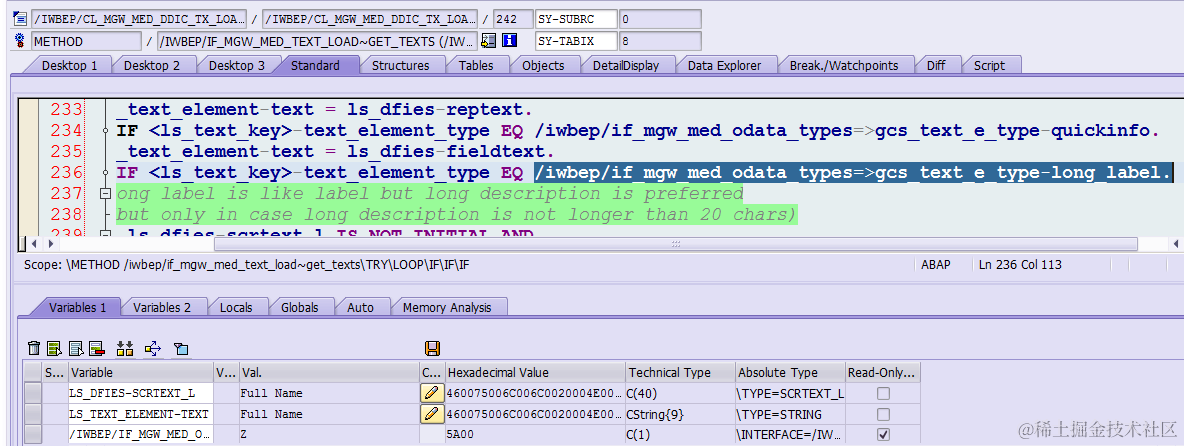Open the Tables tab

click(x=476, y=66)
